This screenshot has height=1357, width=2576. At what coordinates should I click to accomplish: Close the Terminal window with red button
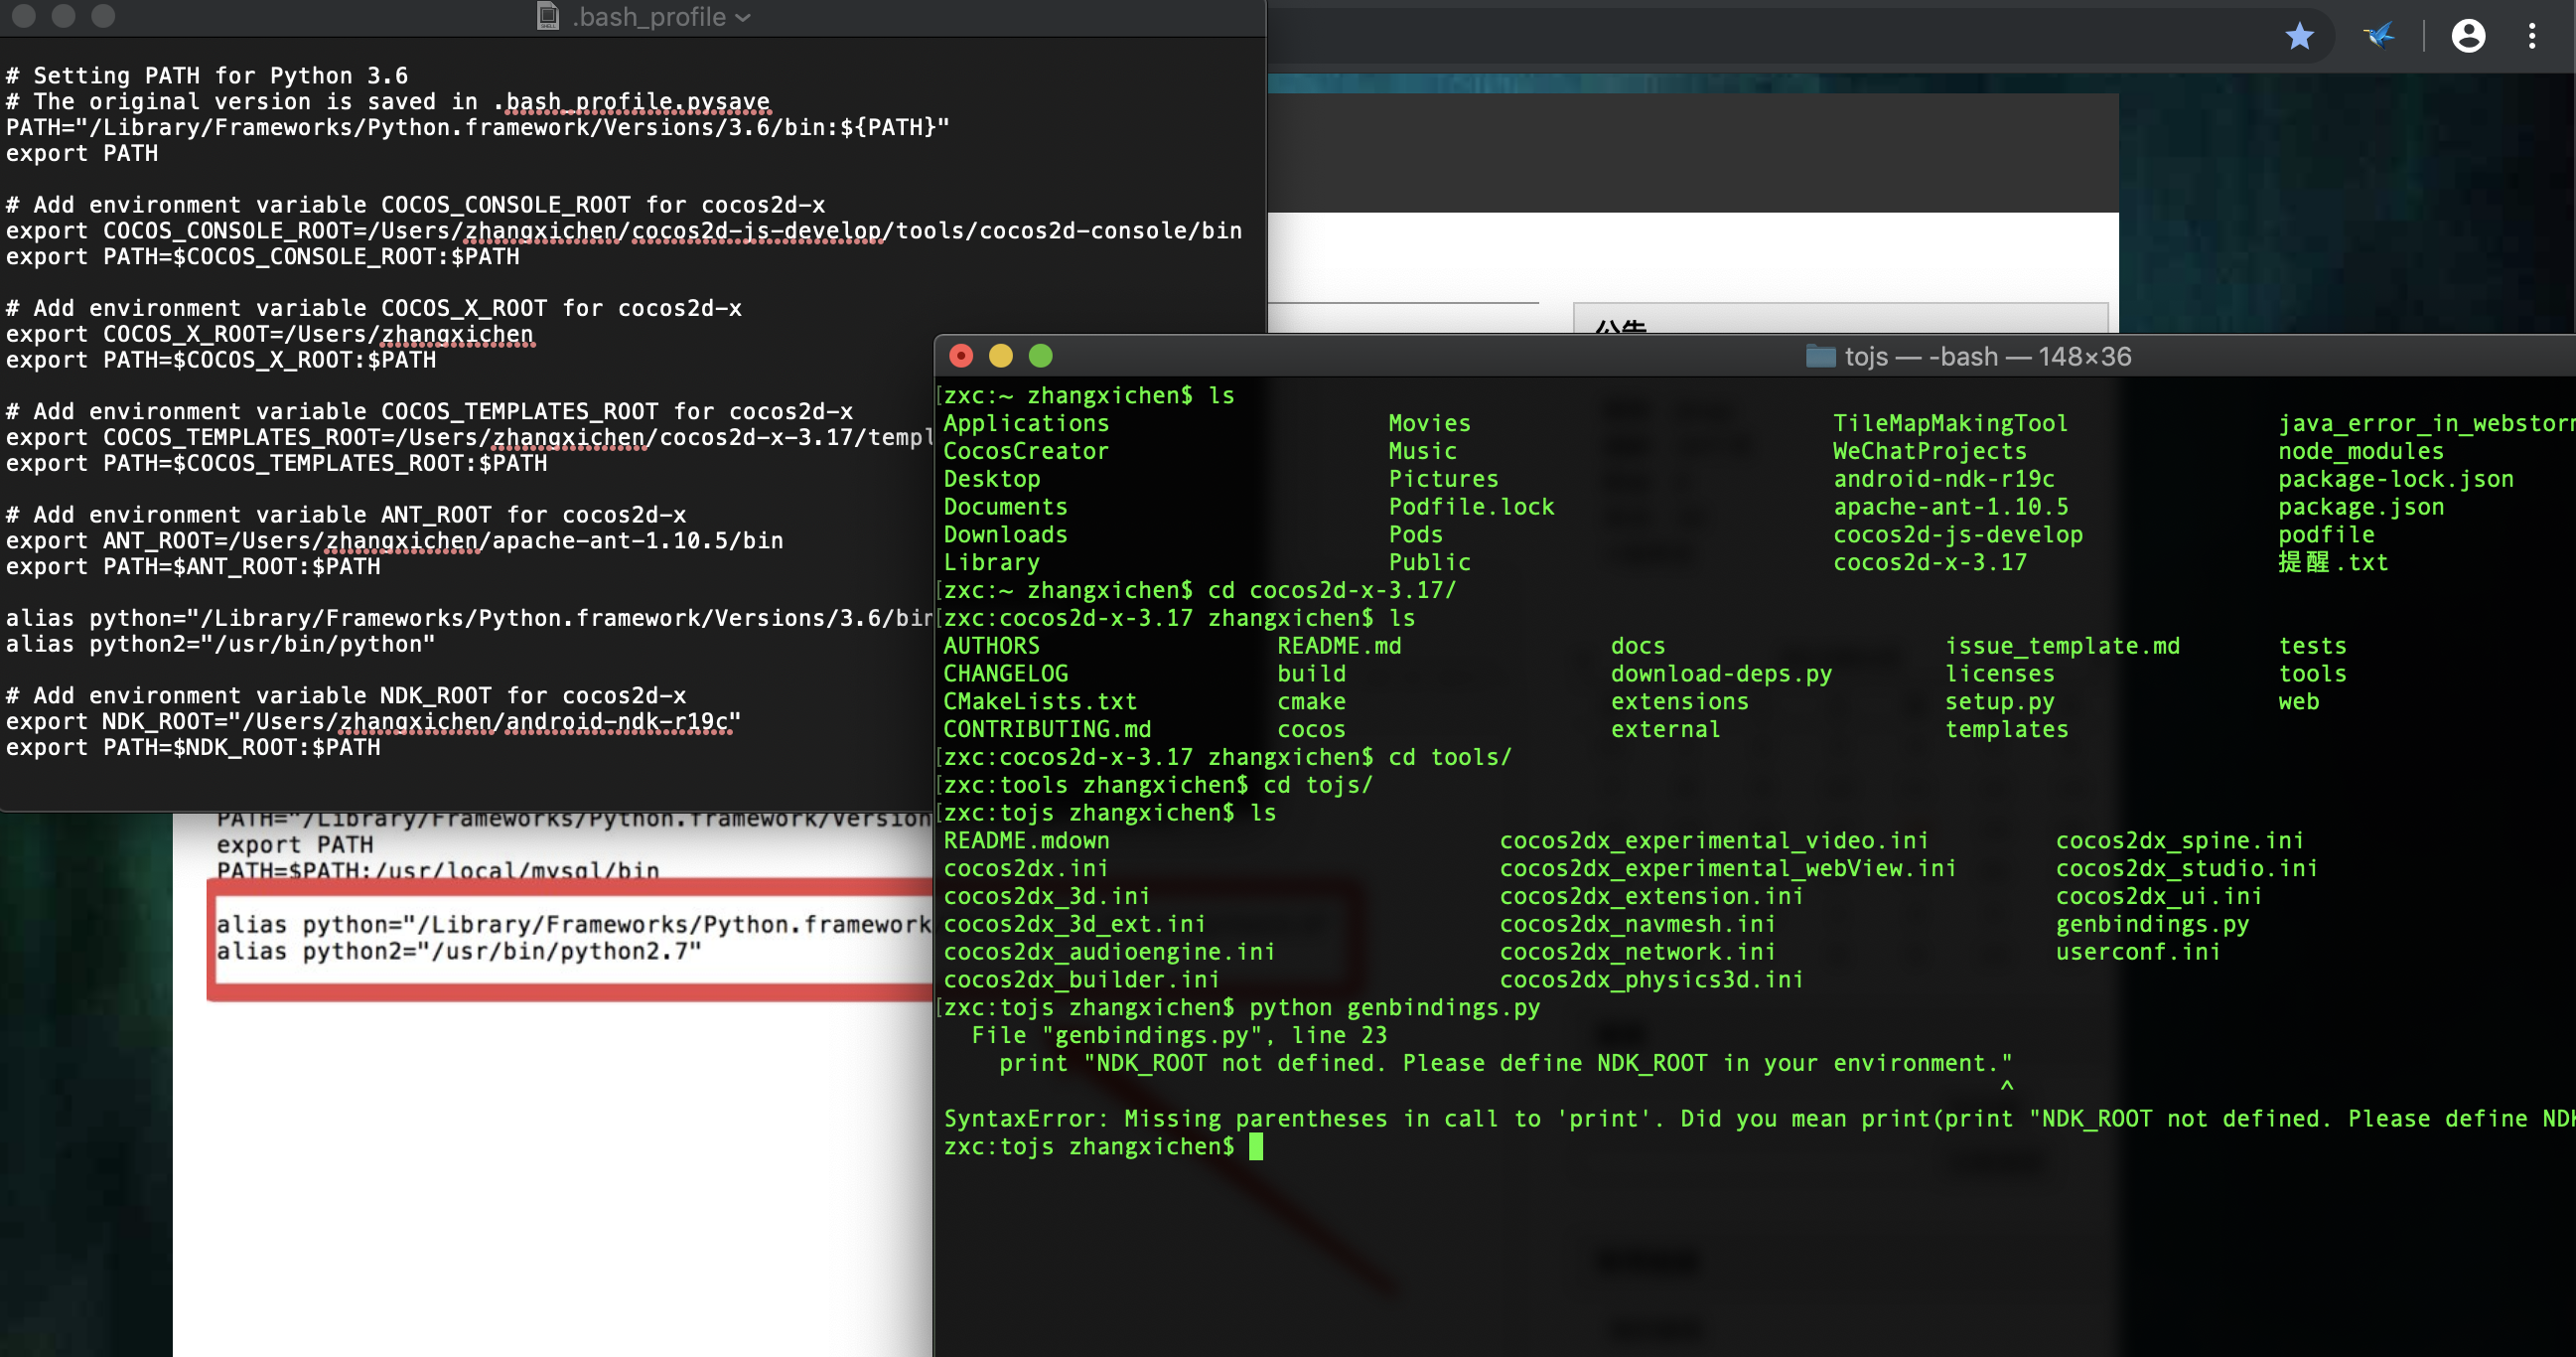(x=960, y=356)
